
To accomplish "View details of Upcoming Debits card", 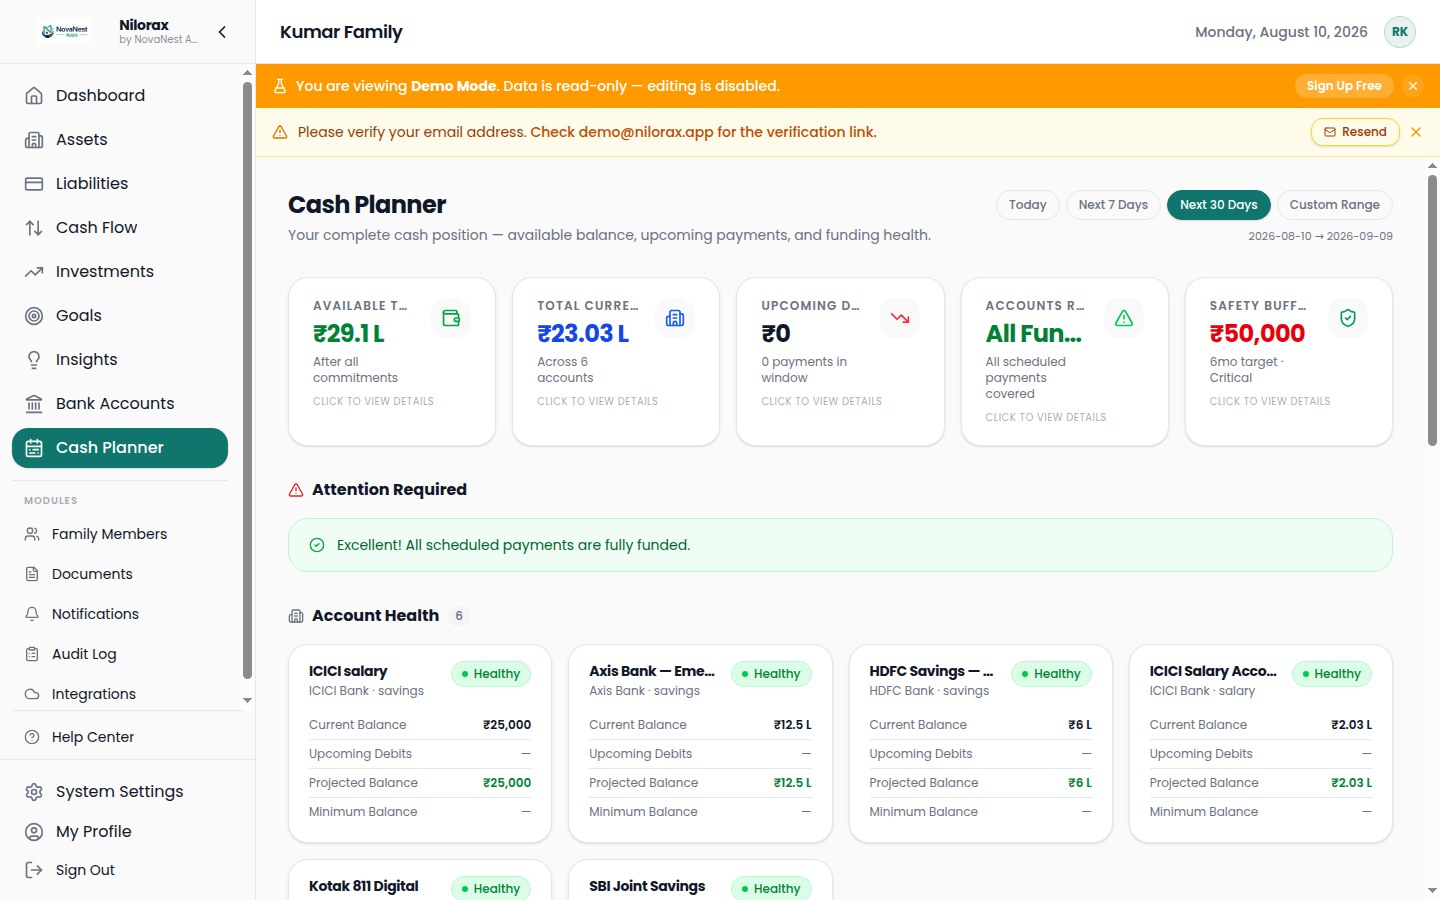I will coord(821,401).
